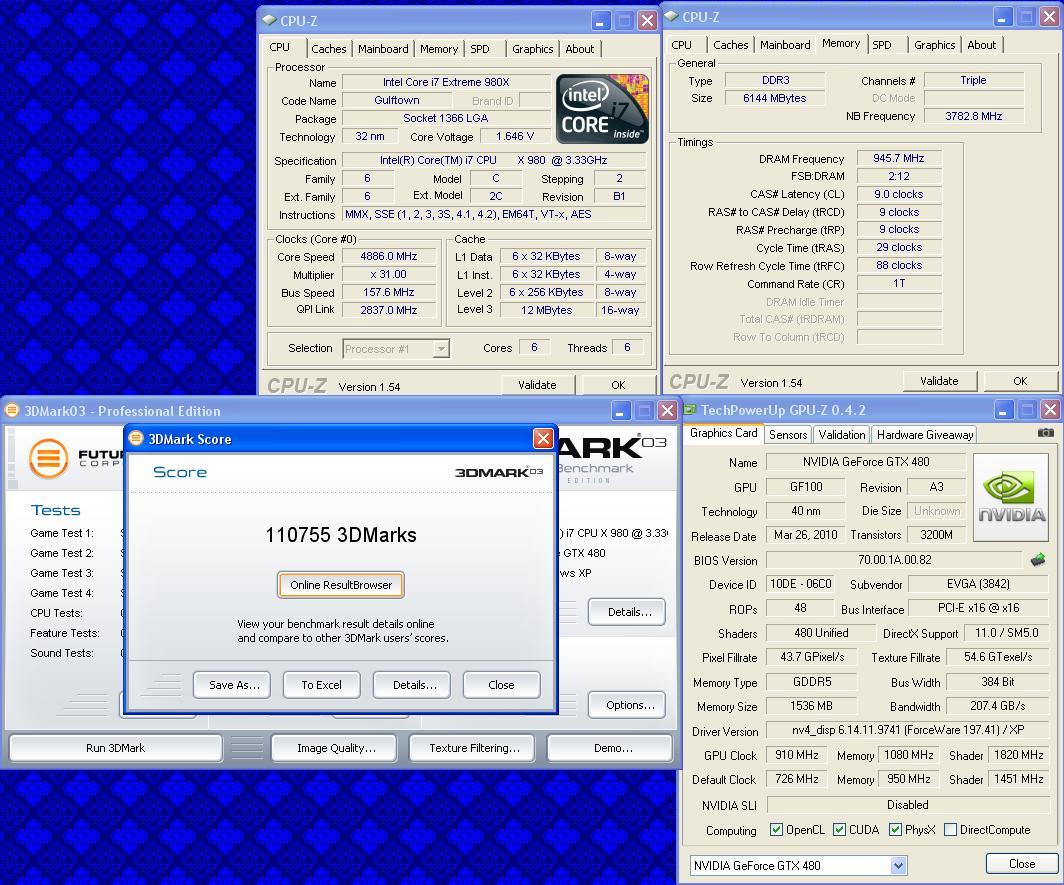1064x885 pixels.
Task: Click the GPU Clock value 910 MHz
Action: click(x=797, y=755)
